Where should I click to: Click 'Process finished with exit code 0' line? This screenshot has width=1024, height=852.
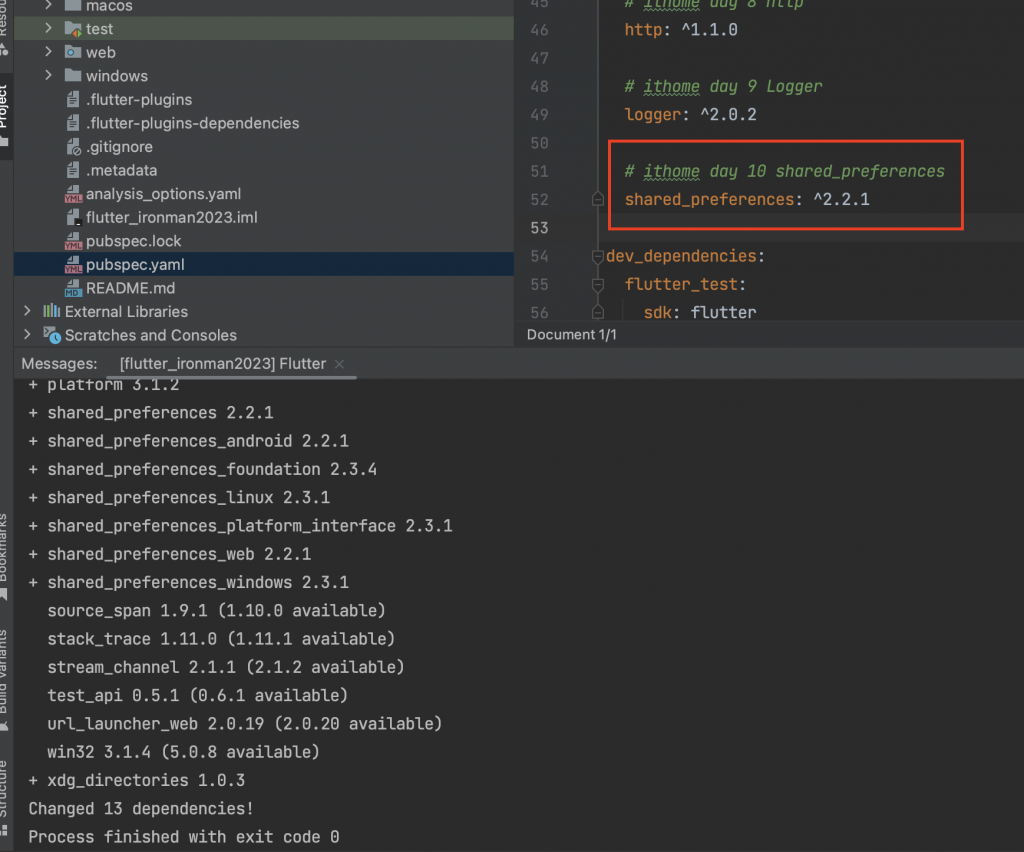(x=184, y=837)
